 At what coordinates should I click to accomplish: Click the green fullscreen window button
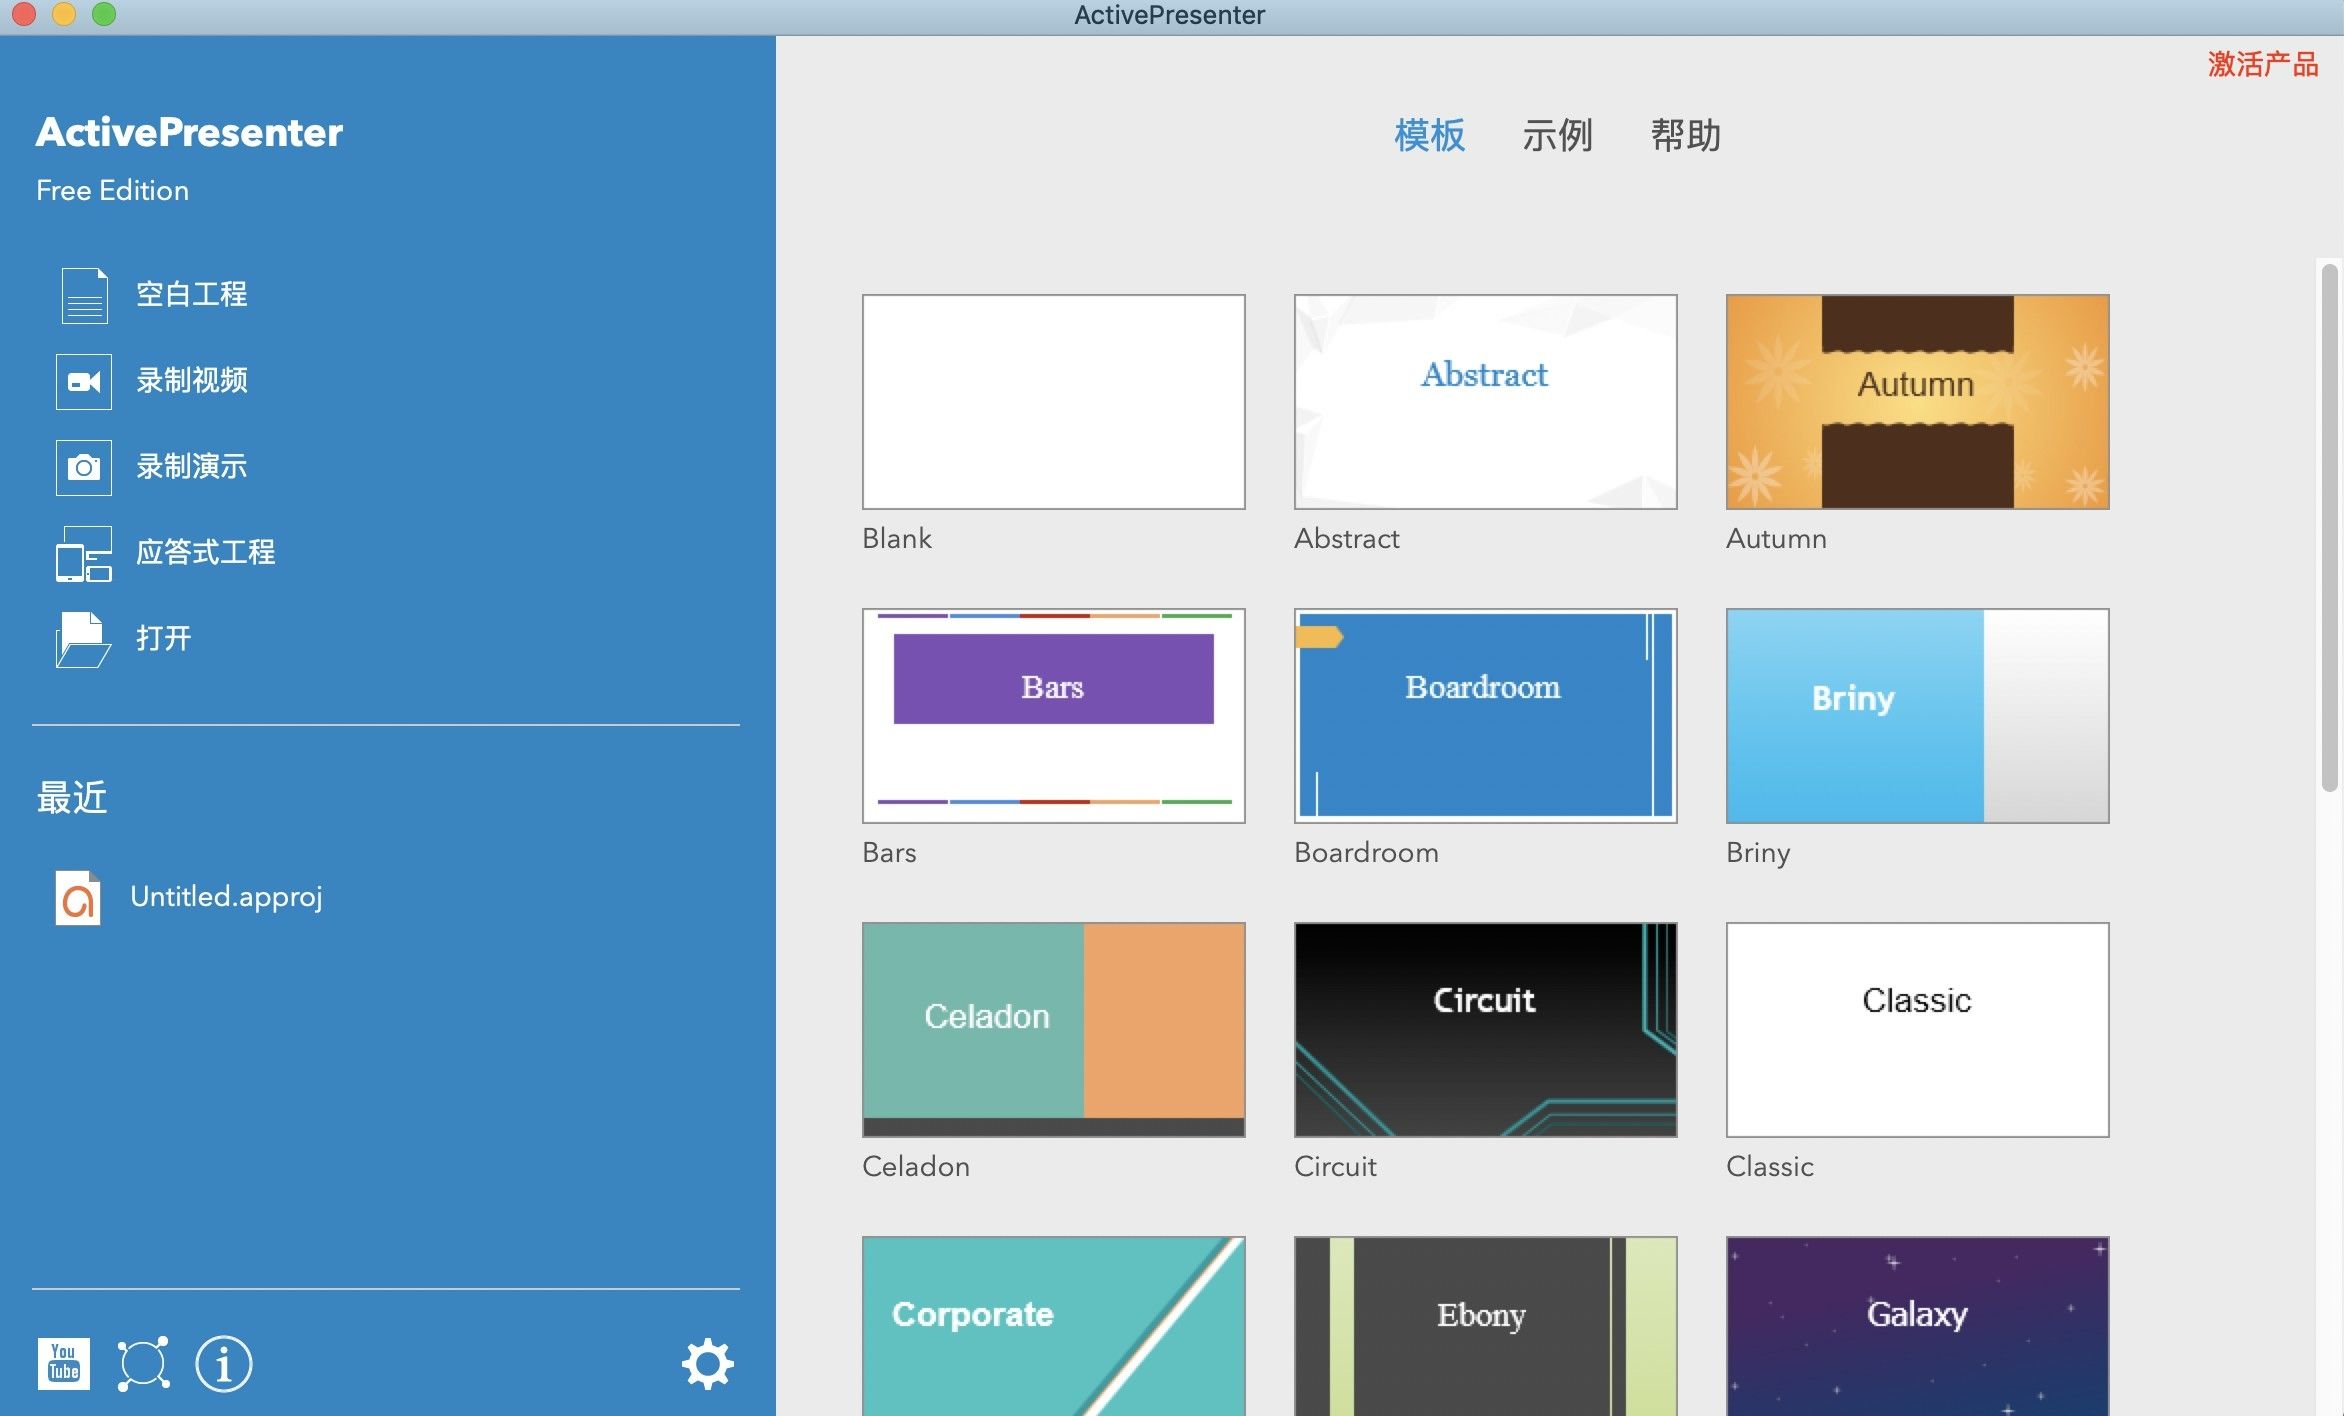click(x=104, y=13)
